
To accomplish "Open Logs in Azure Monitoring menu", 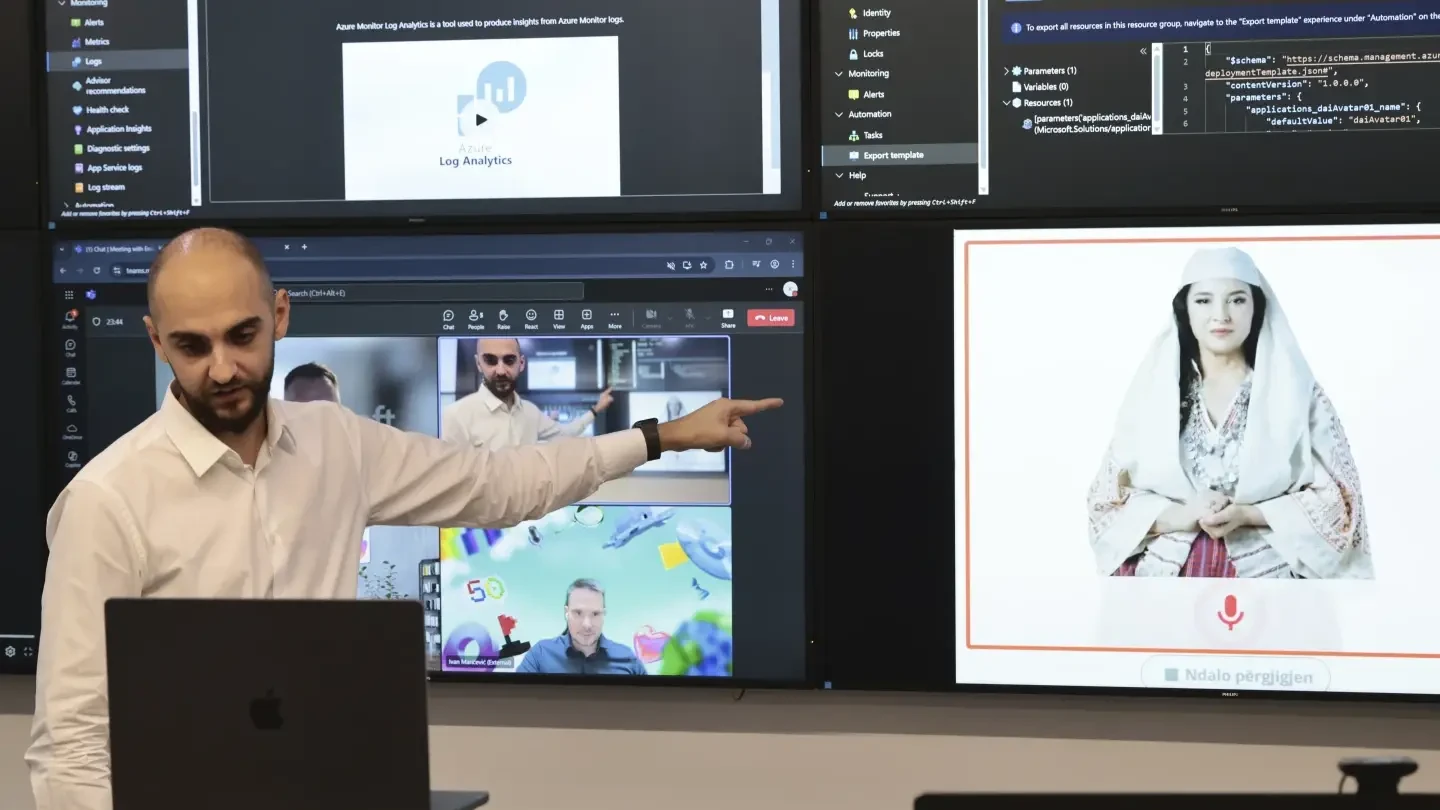I will 118,61.
